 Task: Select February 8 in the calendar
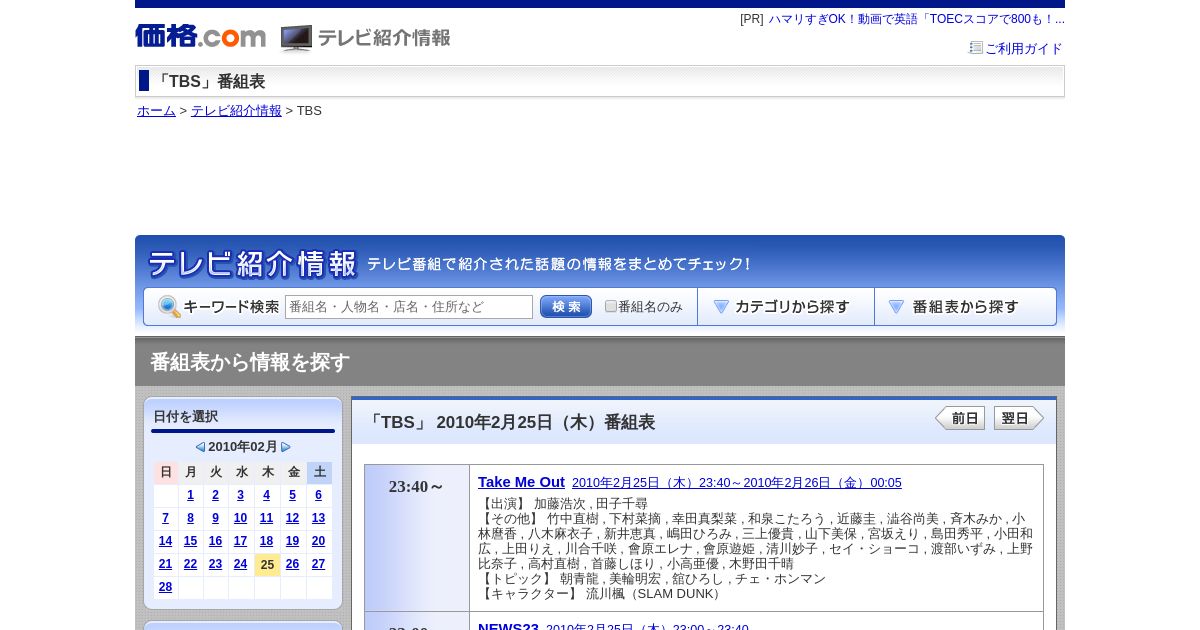point(191,518)
